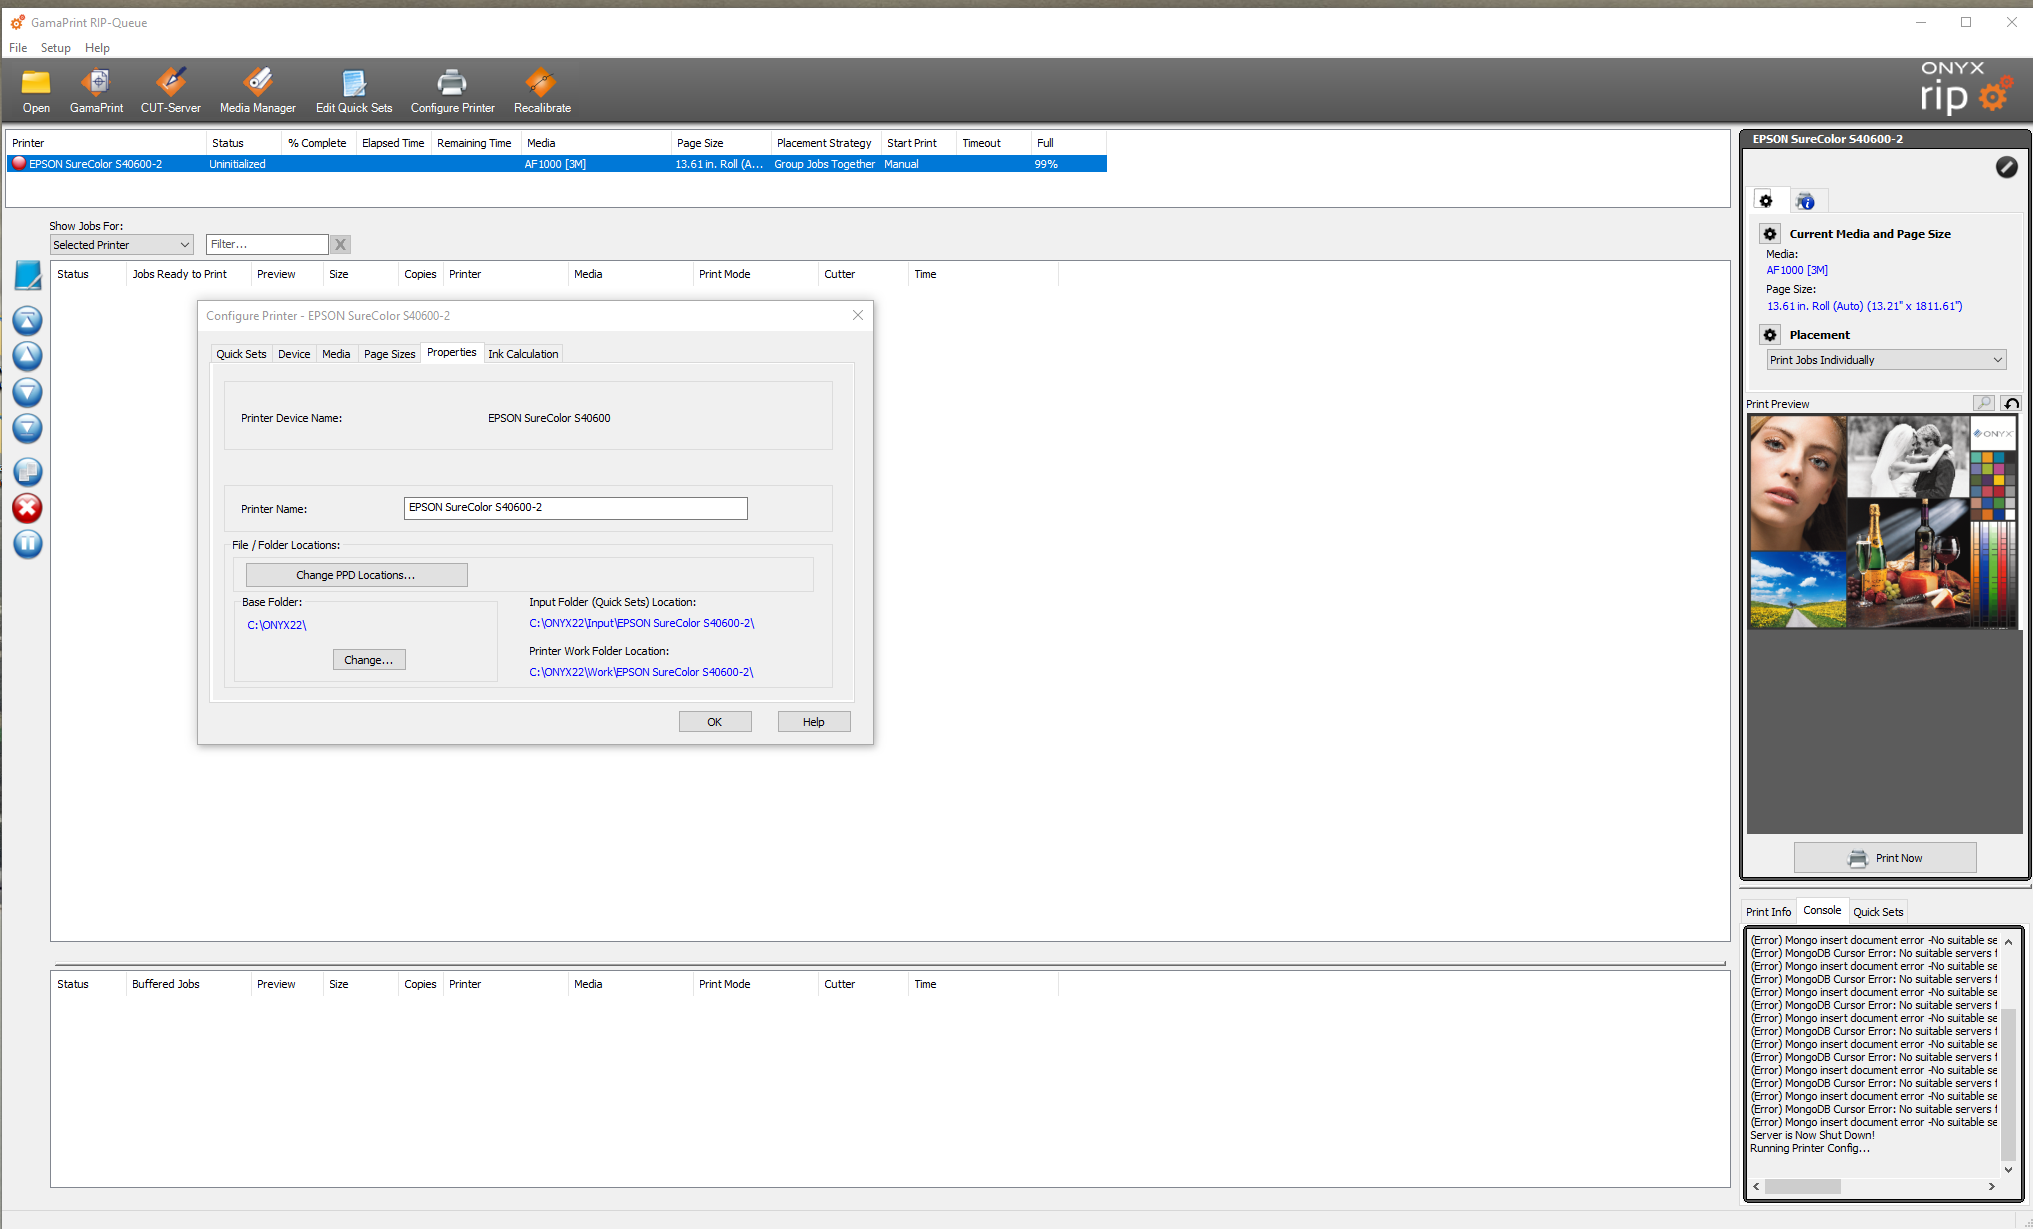The width and height of the screenshot is (2033, 1229).
Task: Click the Configure Printer toolbar icon
Action: point(452,90)
